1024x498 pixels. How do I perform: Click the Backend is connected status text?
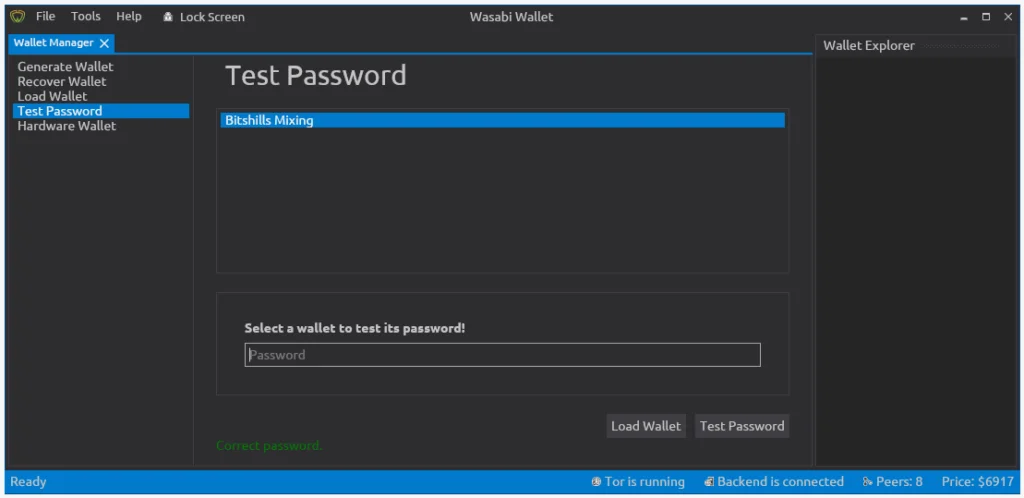click(x=780, y=482)
